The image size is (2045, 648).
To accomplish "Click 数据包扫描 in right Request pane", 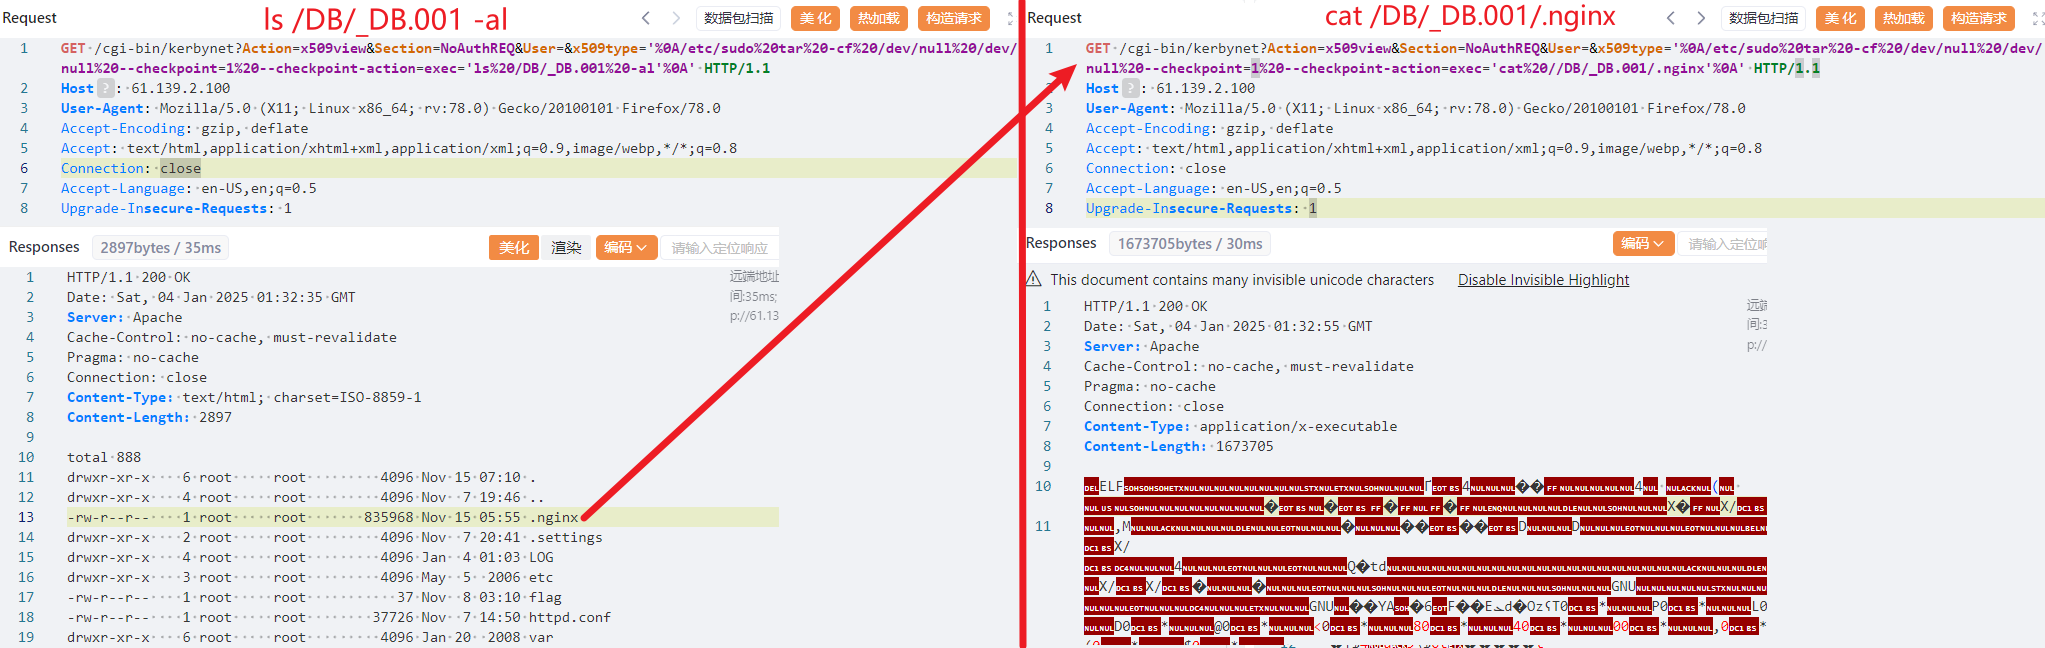I will (x=1764, y=18).
